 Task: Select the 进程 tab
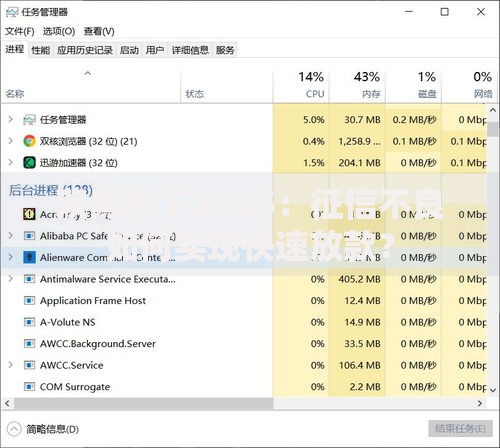coord(15,49)
